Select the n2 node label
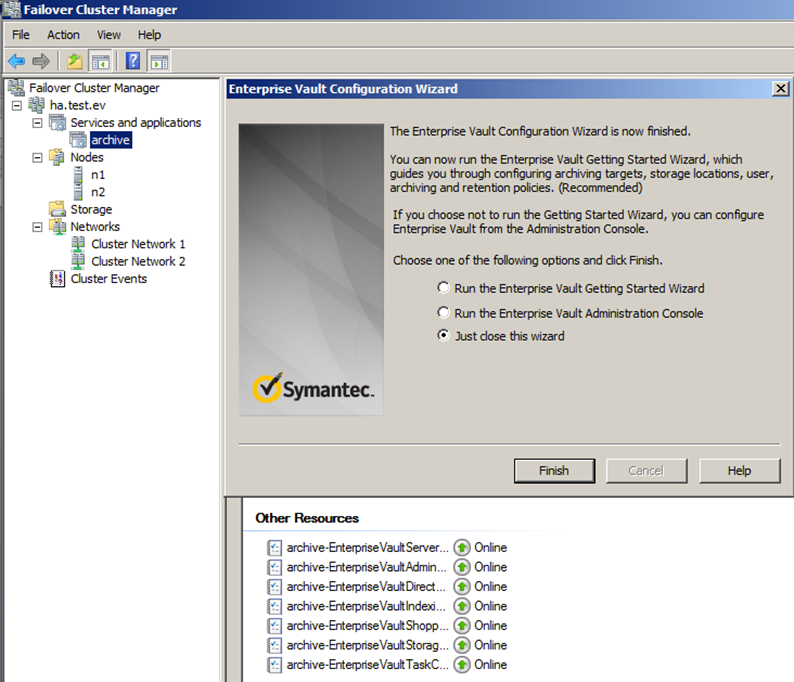794x682 pixels. (x=98, y=192)
